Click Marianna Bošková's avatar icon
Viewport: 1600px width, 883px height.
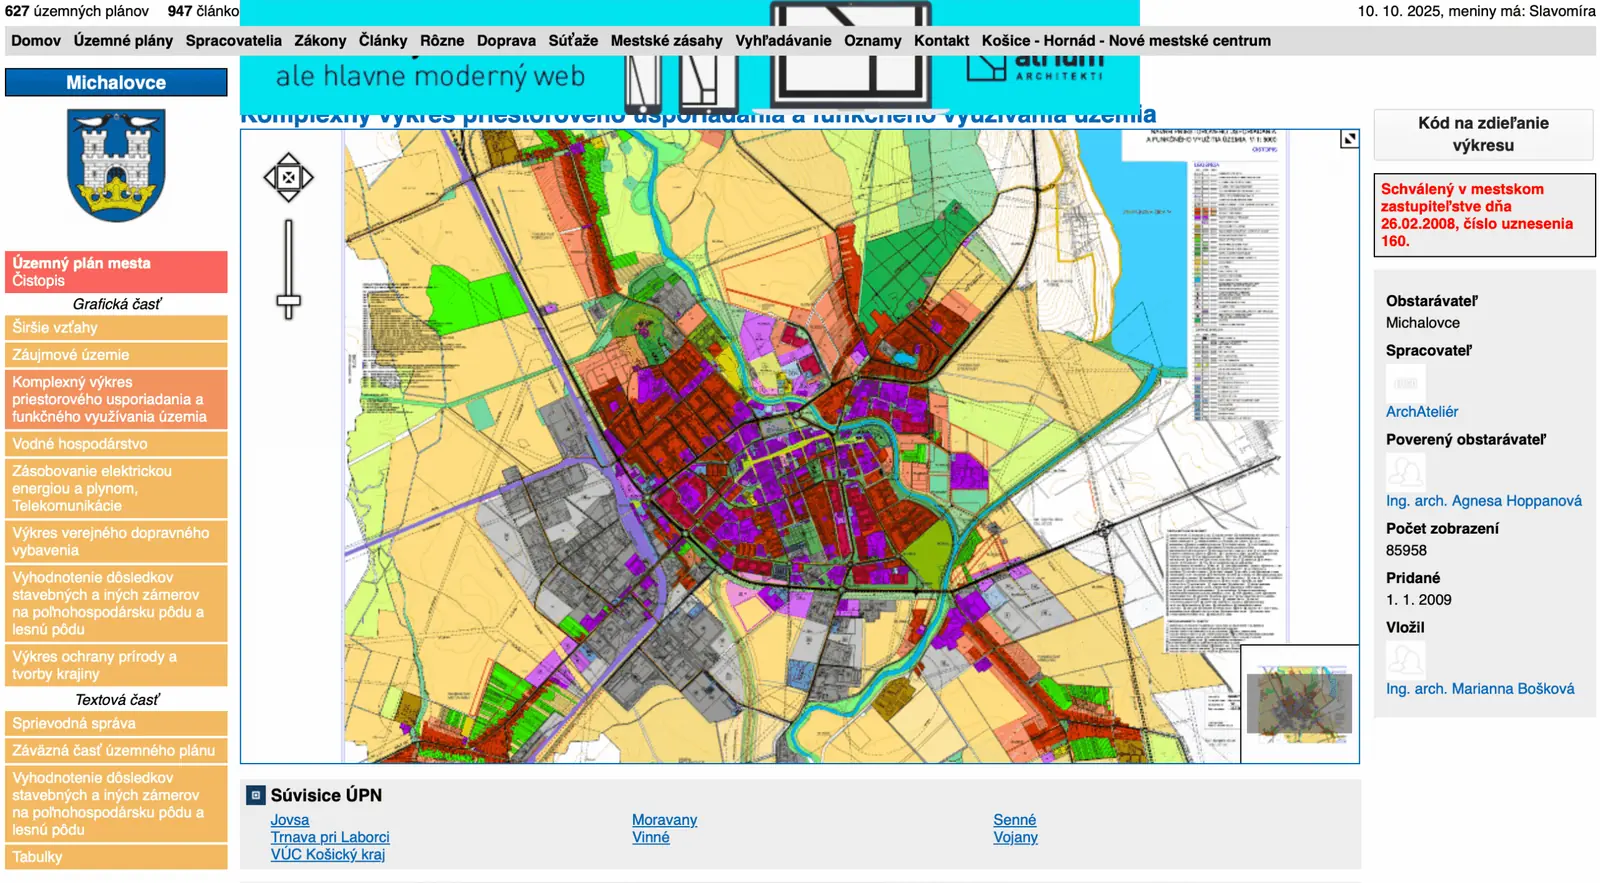tap(1406, 659)
